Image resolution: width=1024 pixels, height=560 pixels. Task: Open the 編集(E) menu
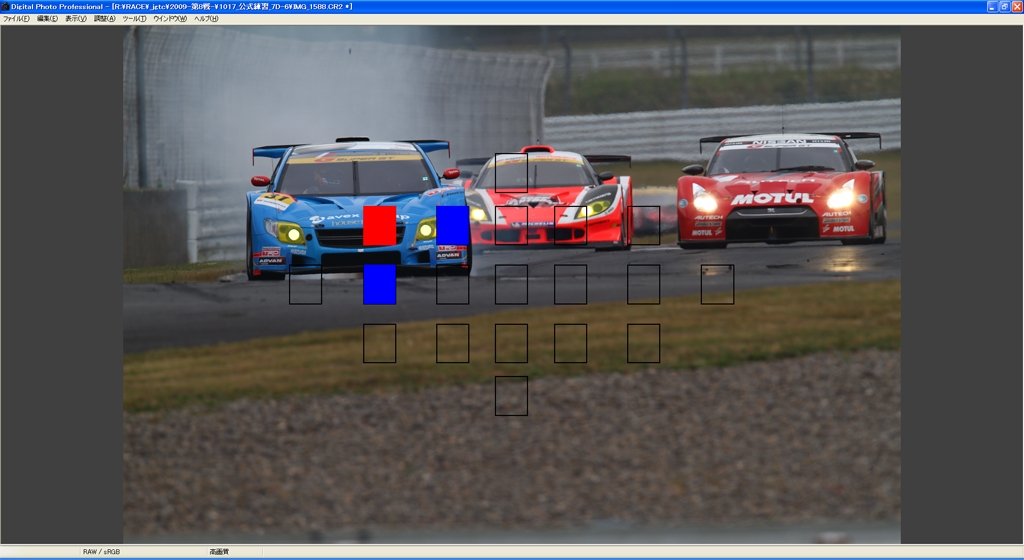tap(47, 19)
